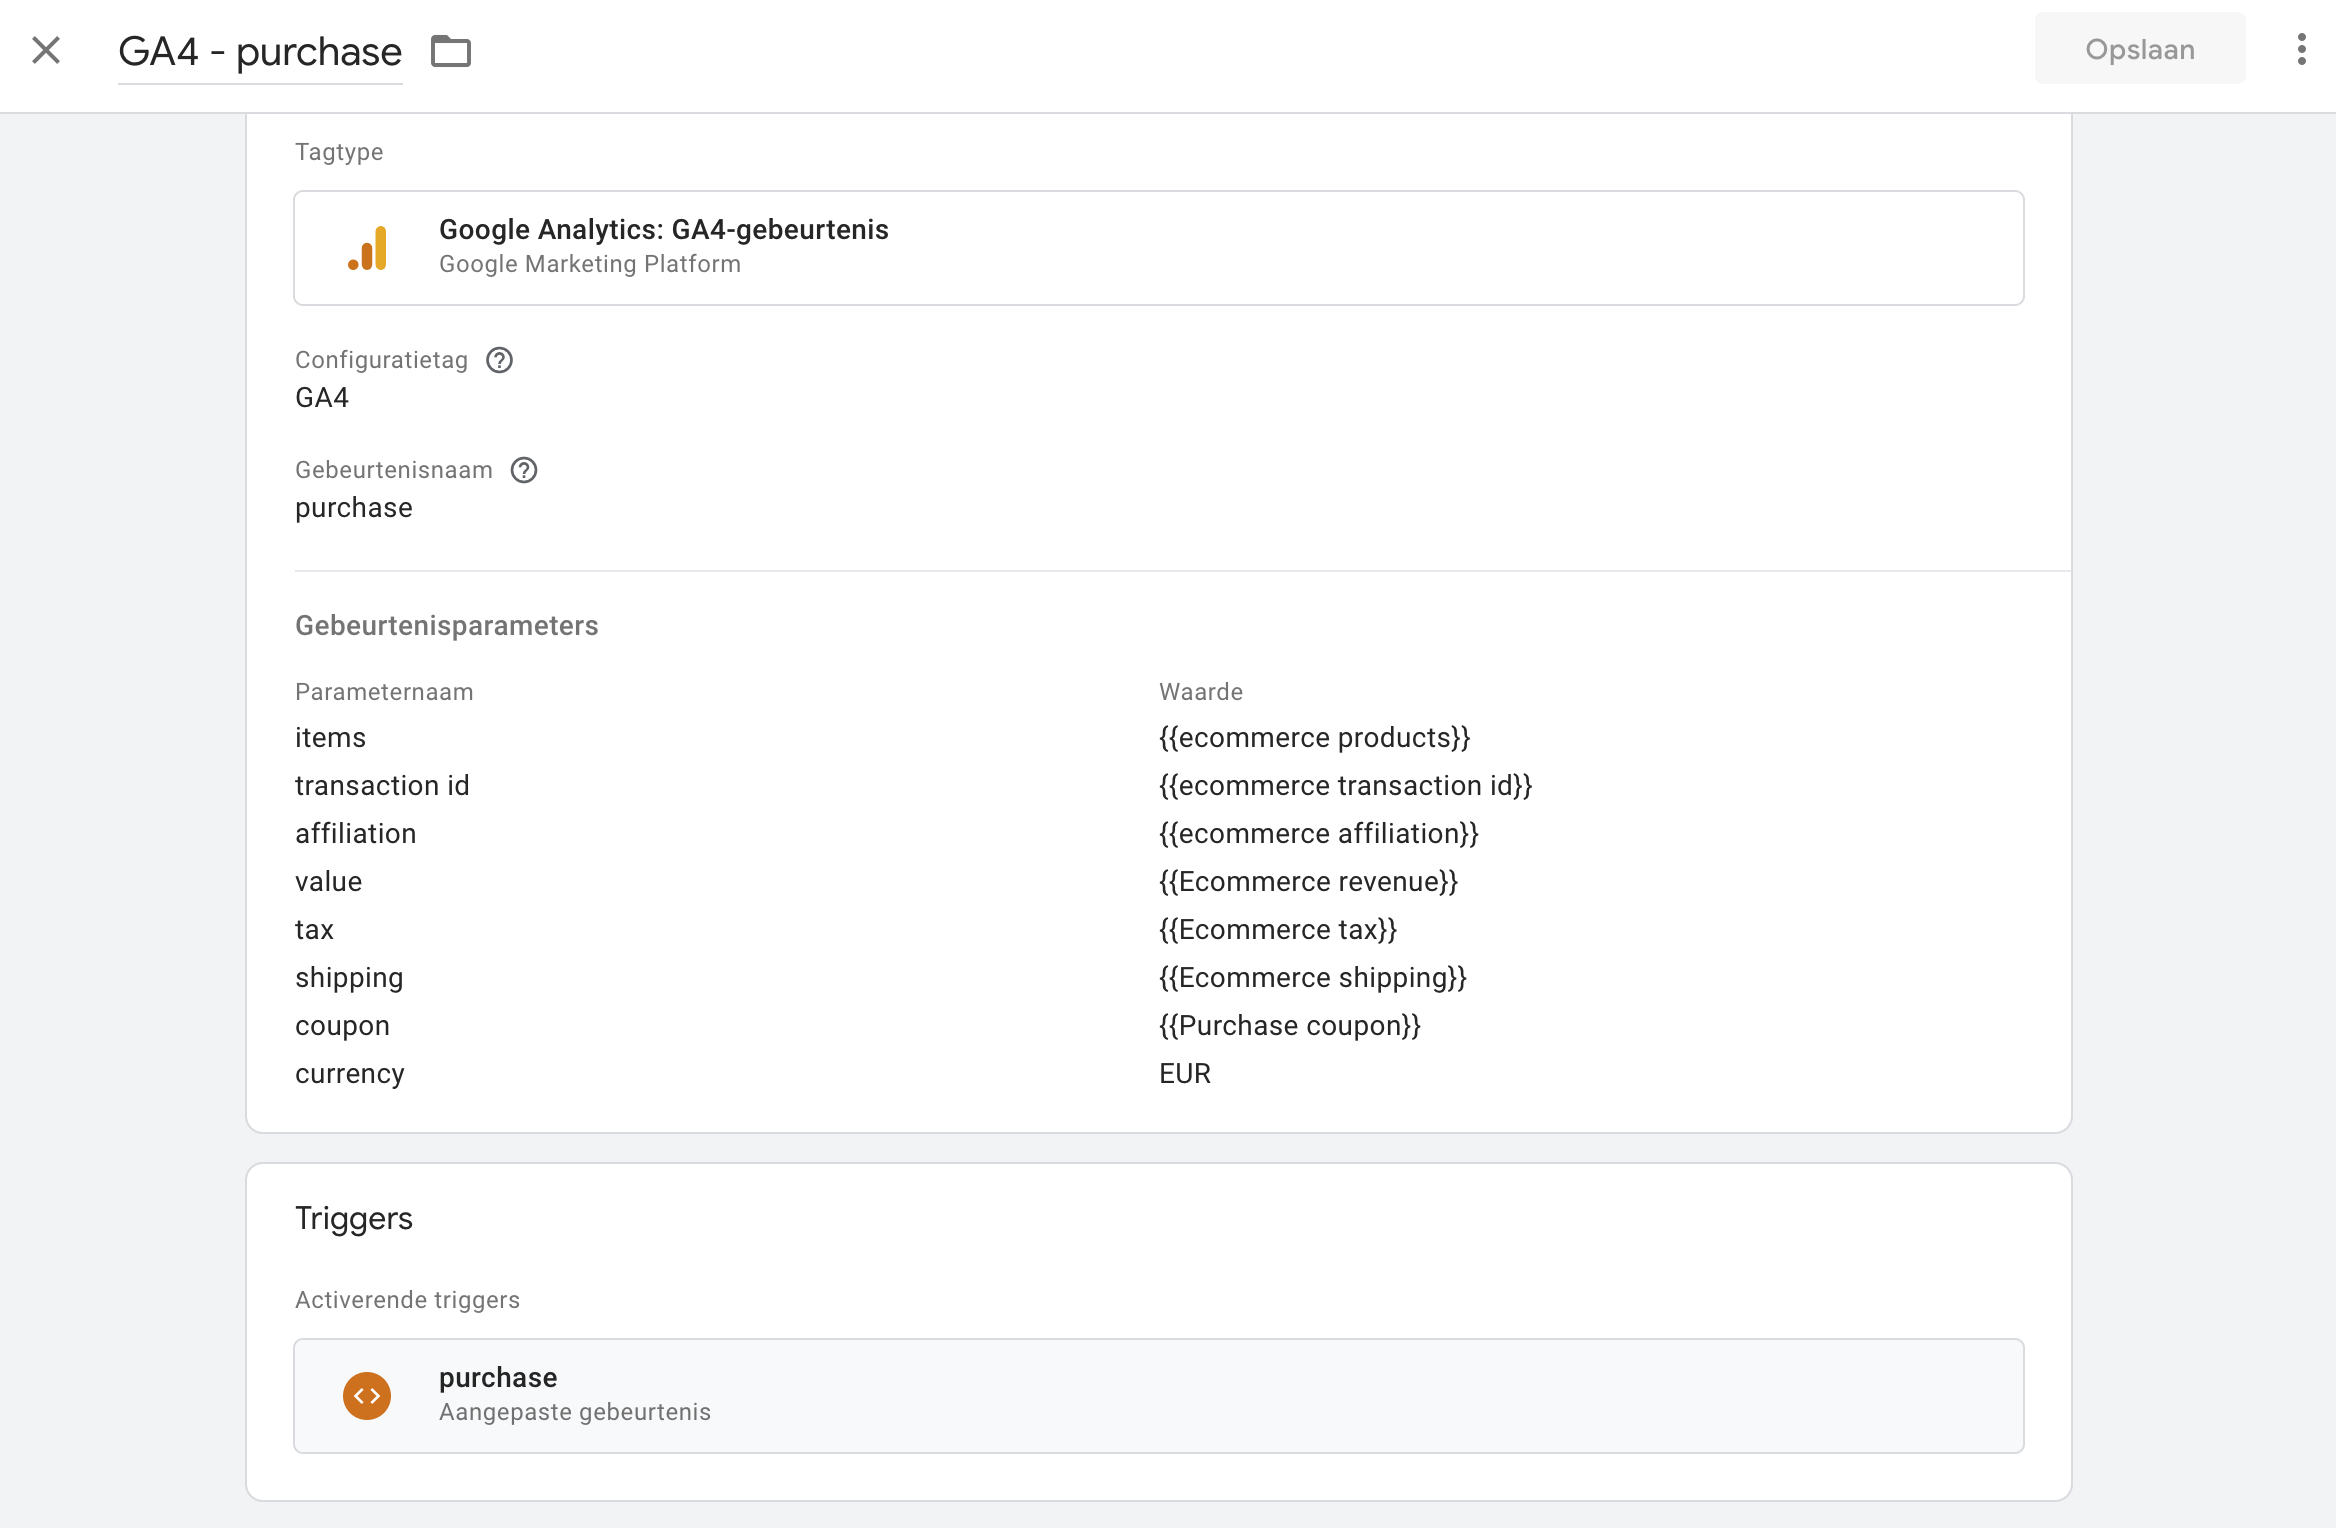Click the {{Purchase coupon}} parameter value
Viewport: 2336px width, 1528px height.
tap(1289, 1026)
